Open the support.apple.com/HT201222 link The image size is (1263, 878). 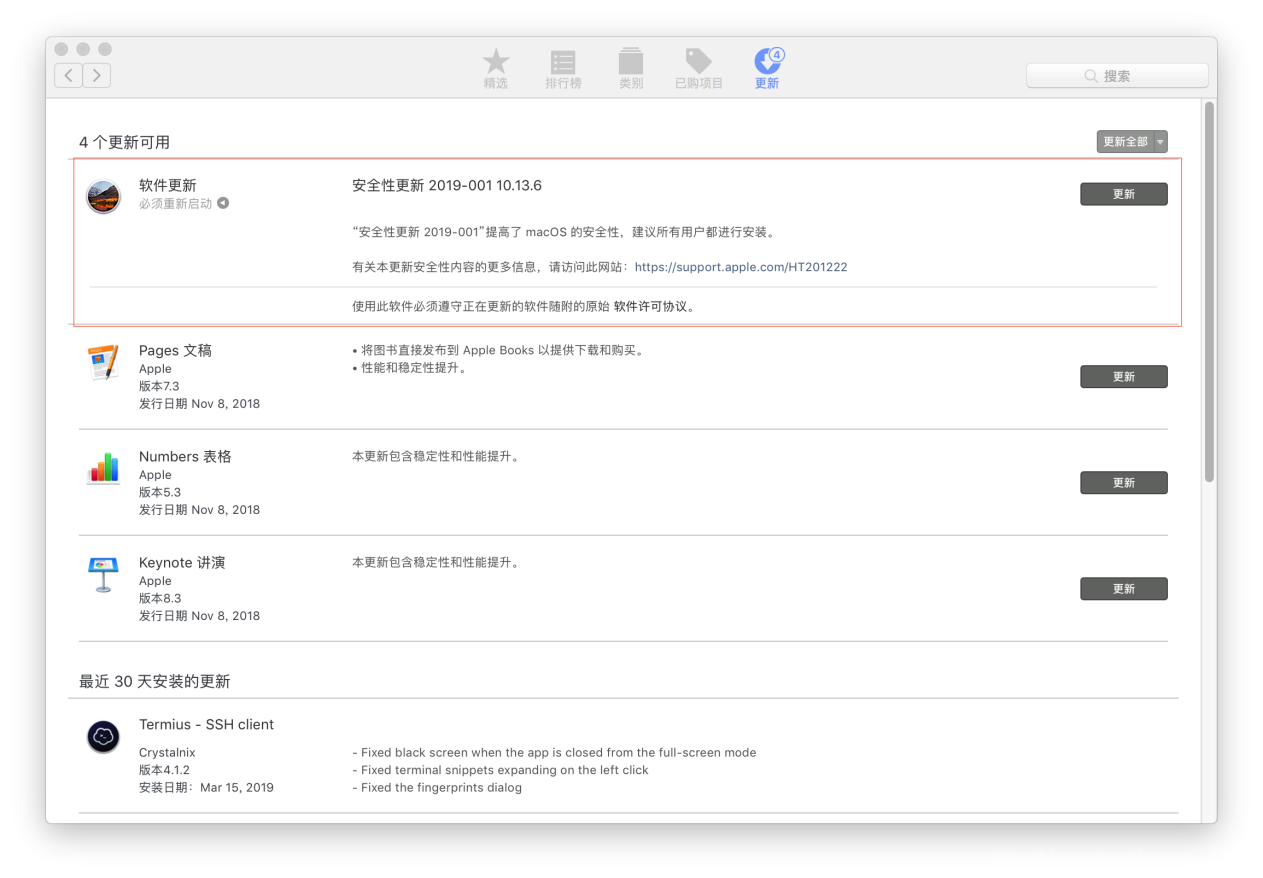[x=741, y=267]
